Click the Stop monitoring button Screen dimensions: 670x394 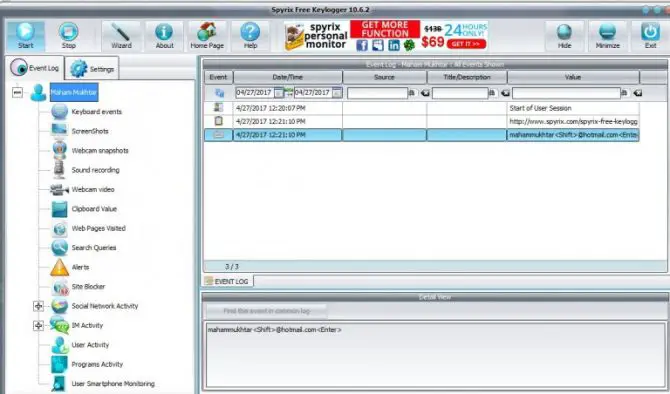coord(68,36)
